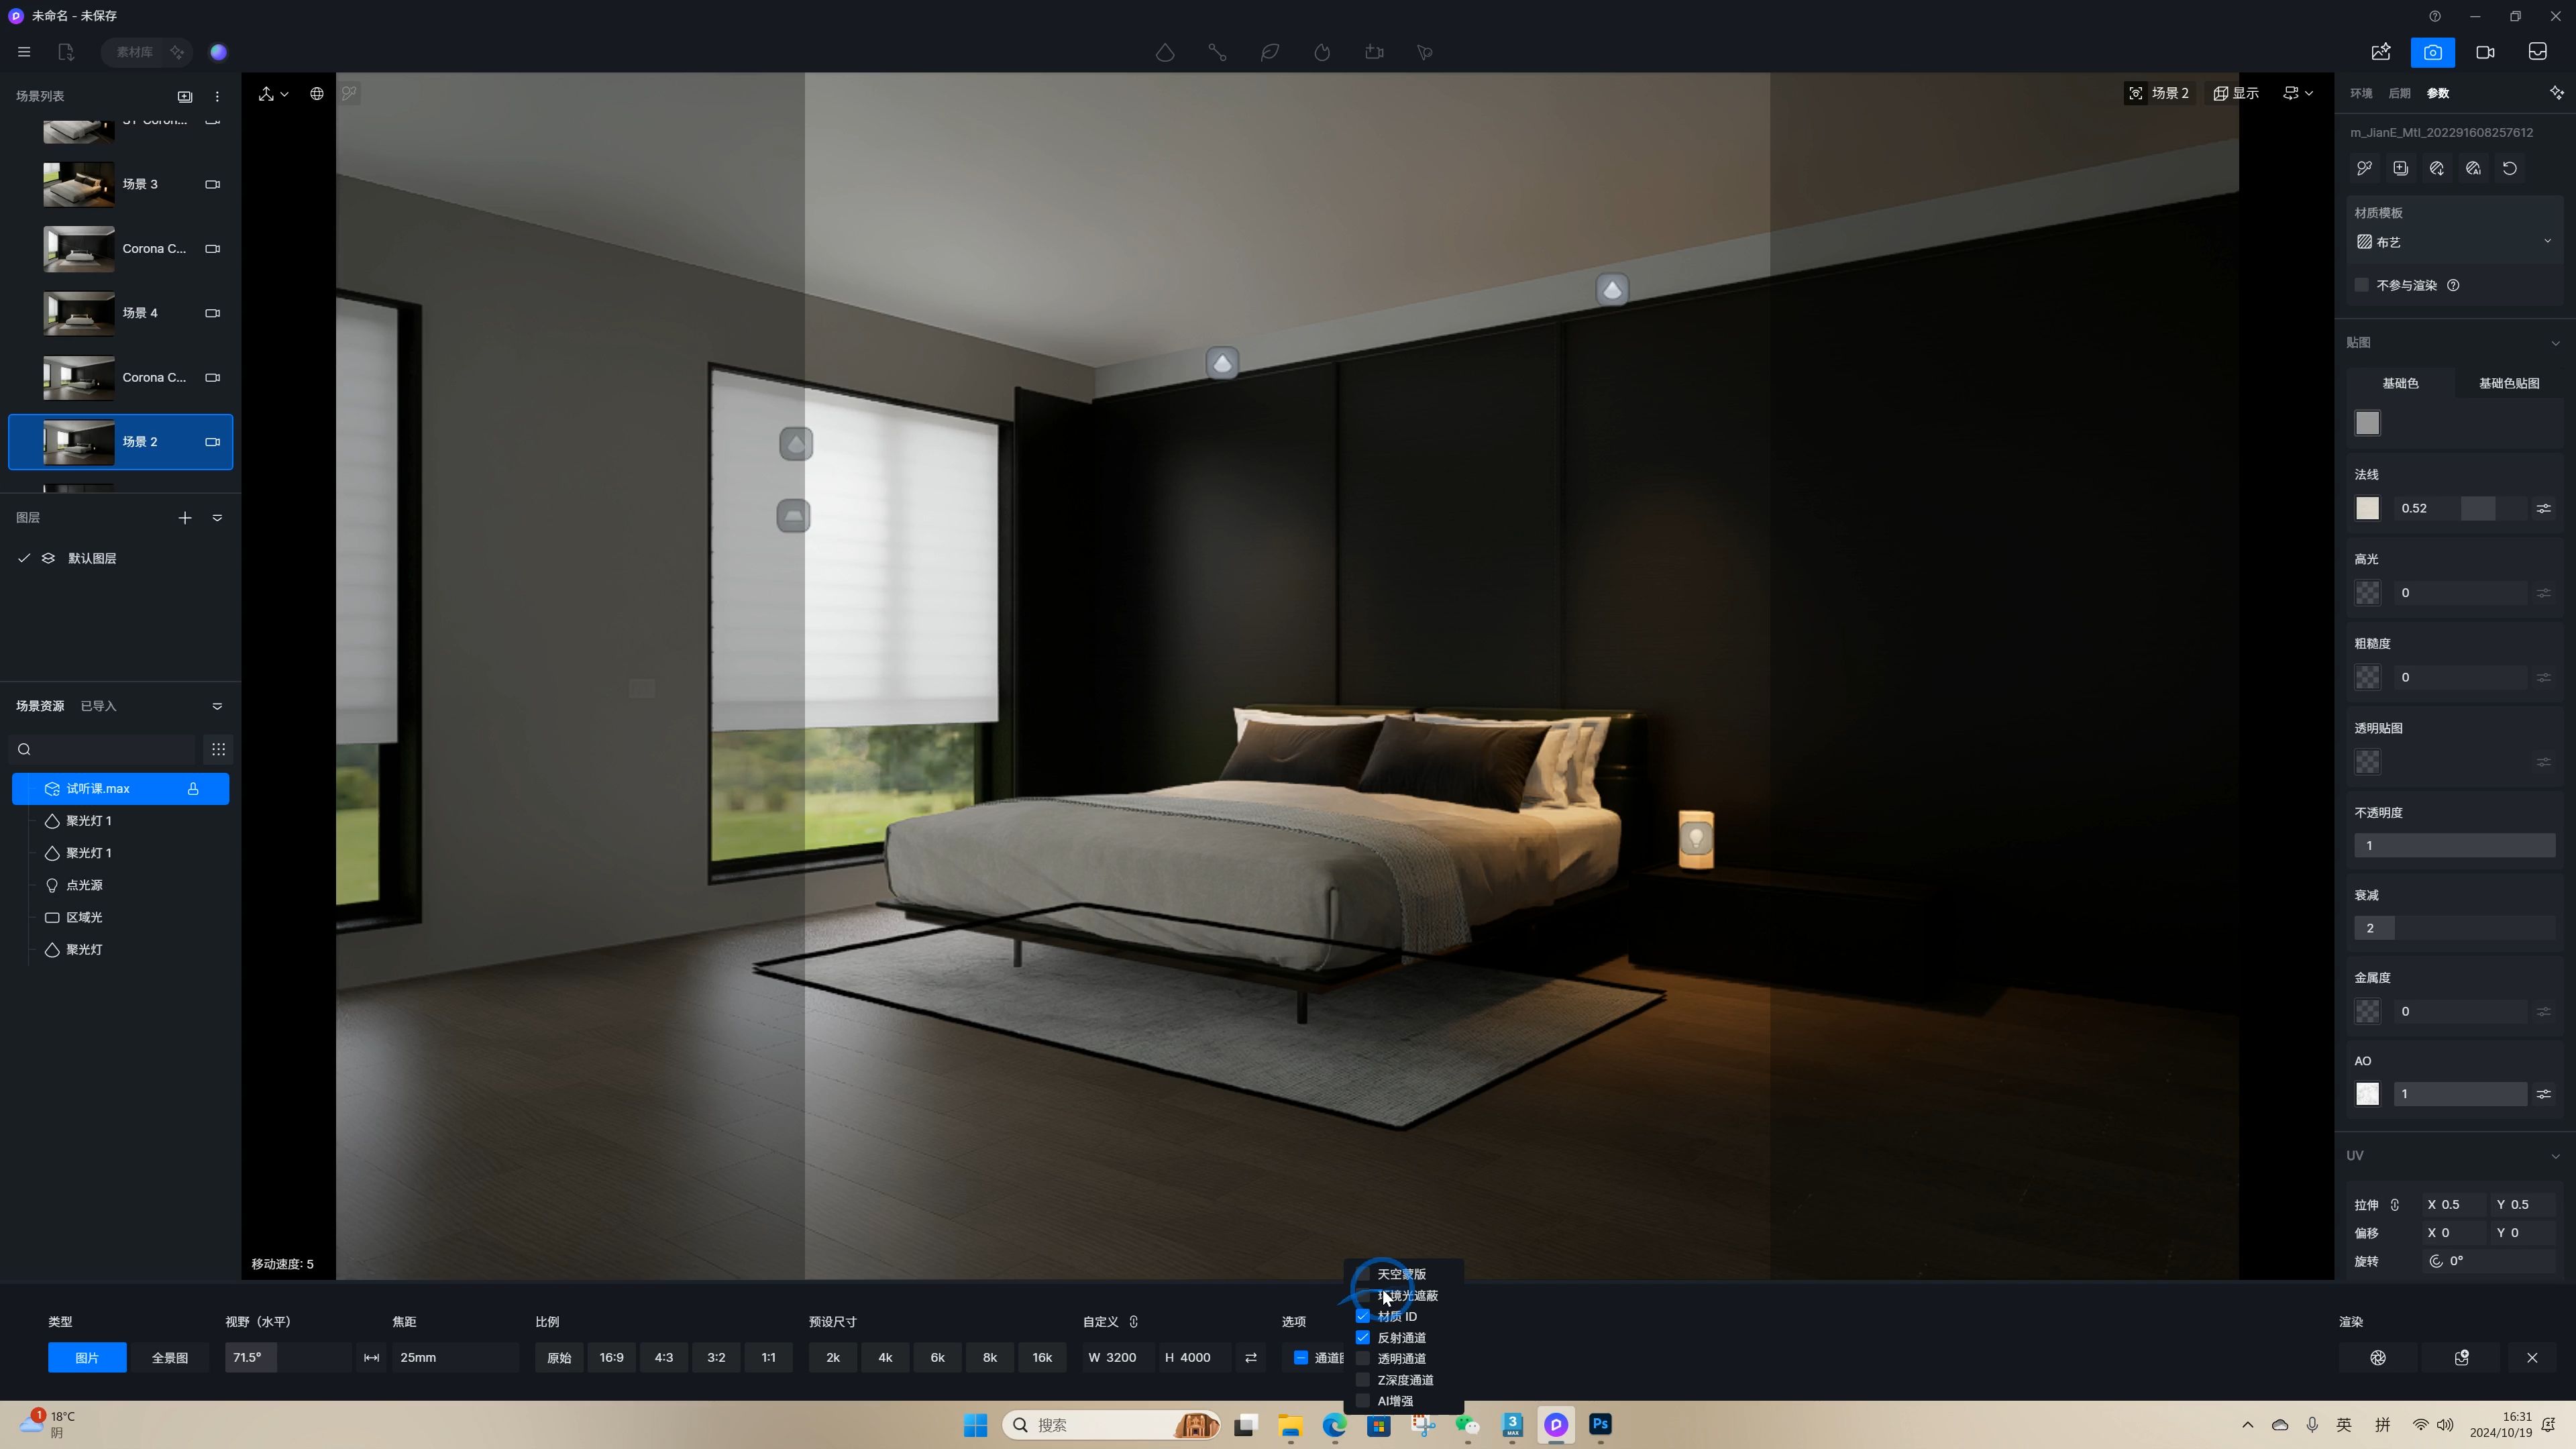2576x1449 pixels.
Task: Choose the 原始 ratio button
Action: (x=559, y=1358)
